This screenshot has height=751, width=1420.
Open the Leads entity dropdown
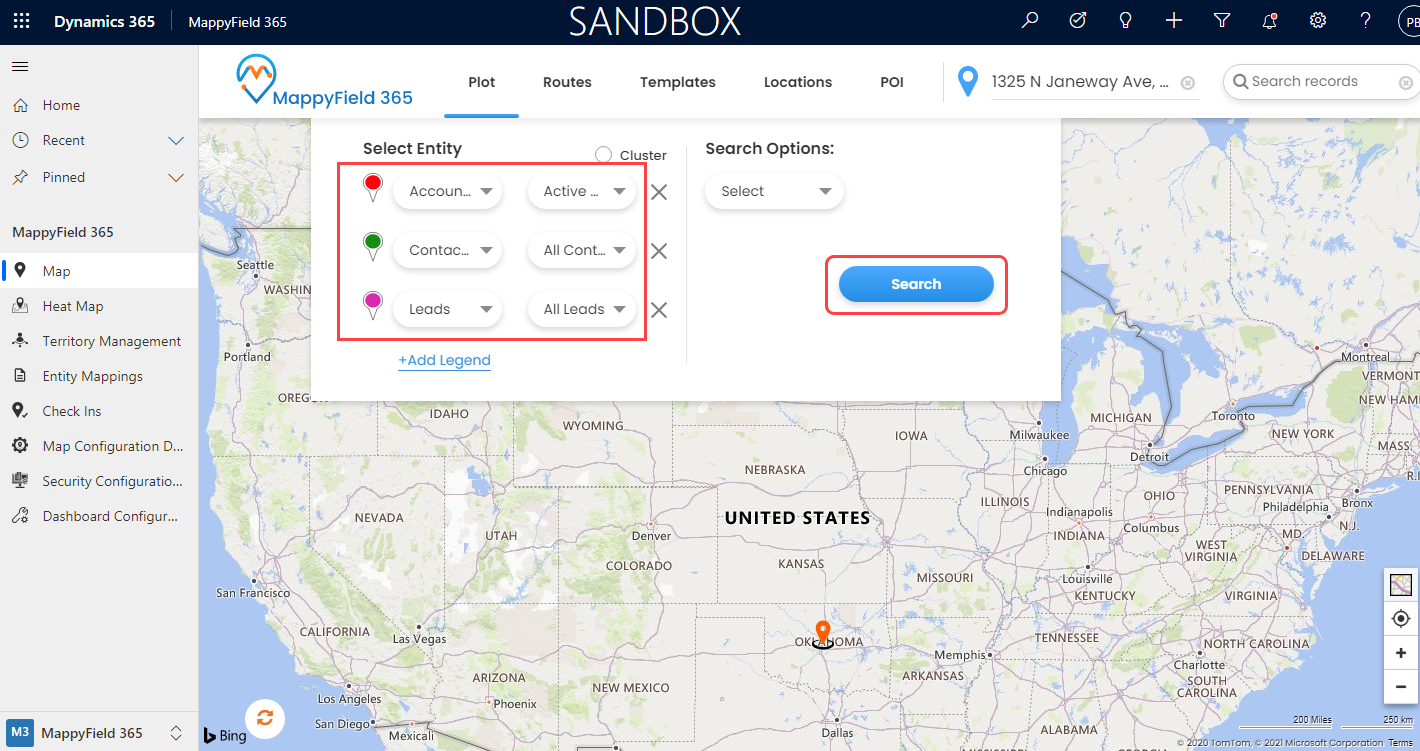coord(447,309)
